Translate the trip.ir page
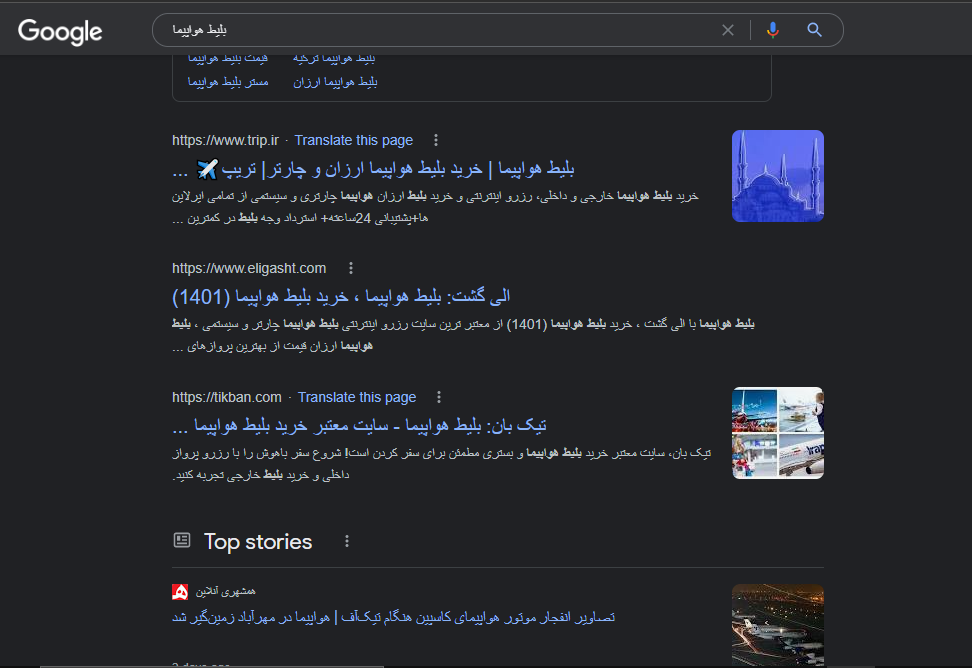Image resolution: width=972 pixels, height=668 pixels. click(353, 140)
